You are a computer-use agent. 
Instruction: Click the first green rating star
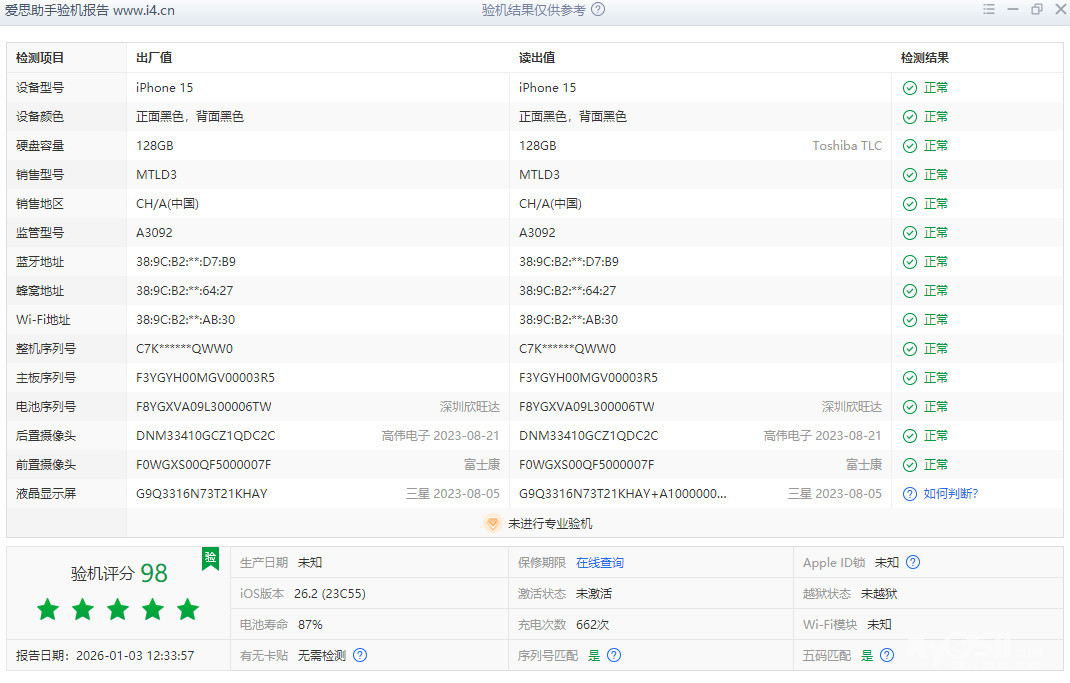click(x=48, y=609)
